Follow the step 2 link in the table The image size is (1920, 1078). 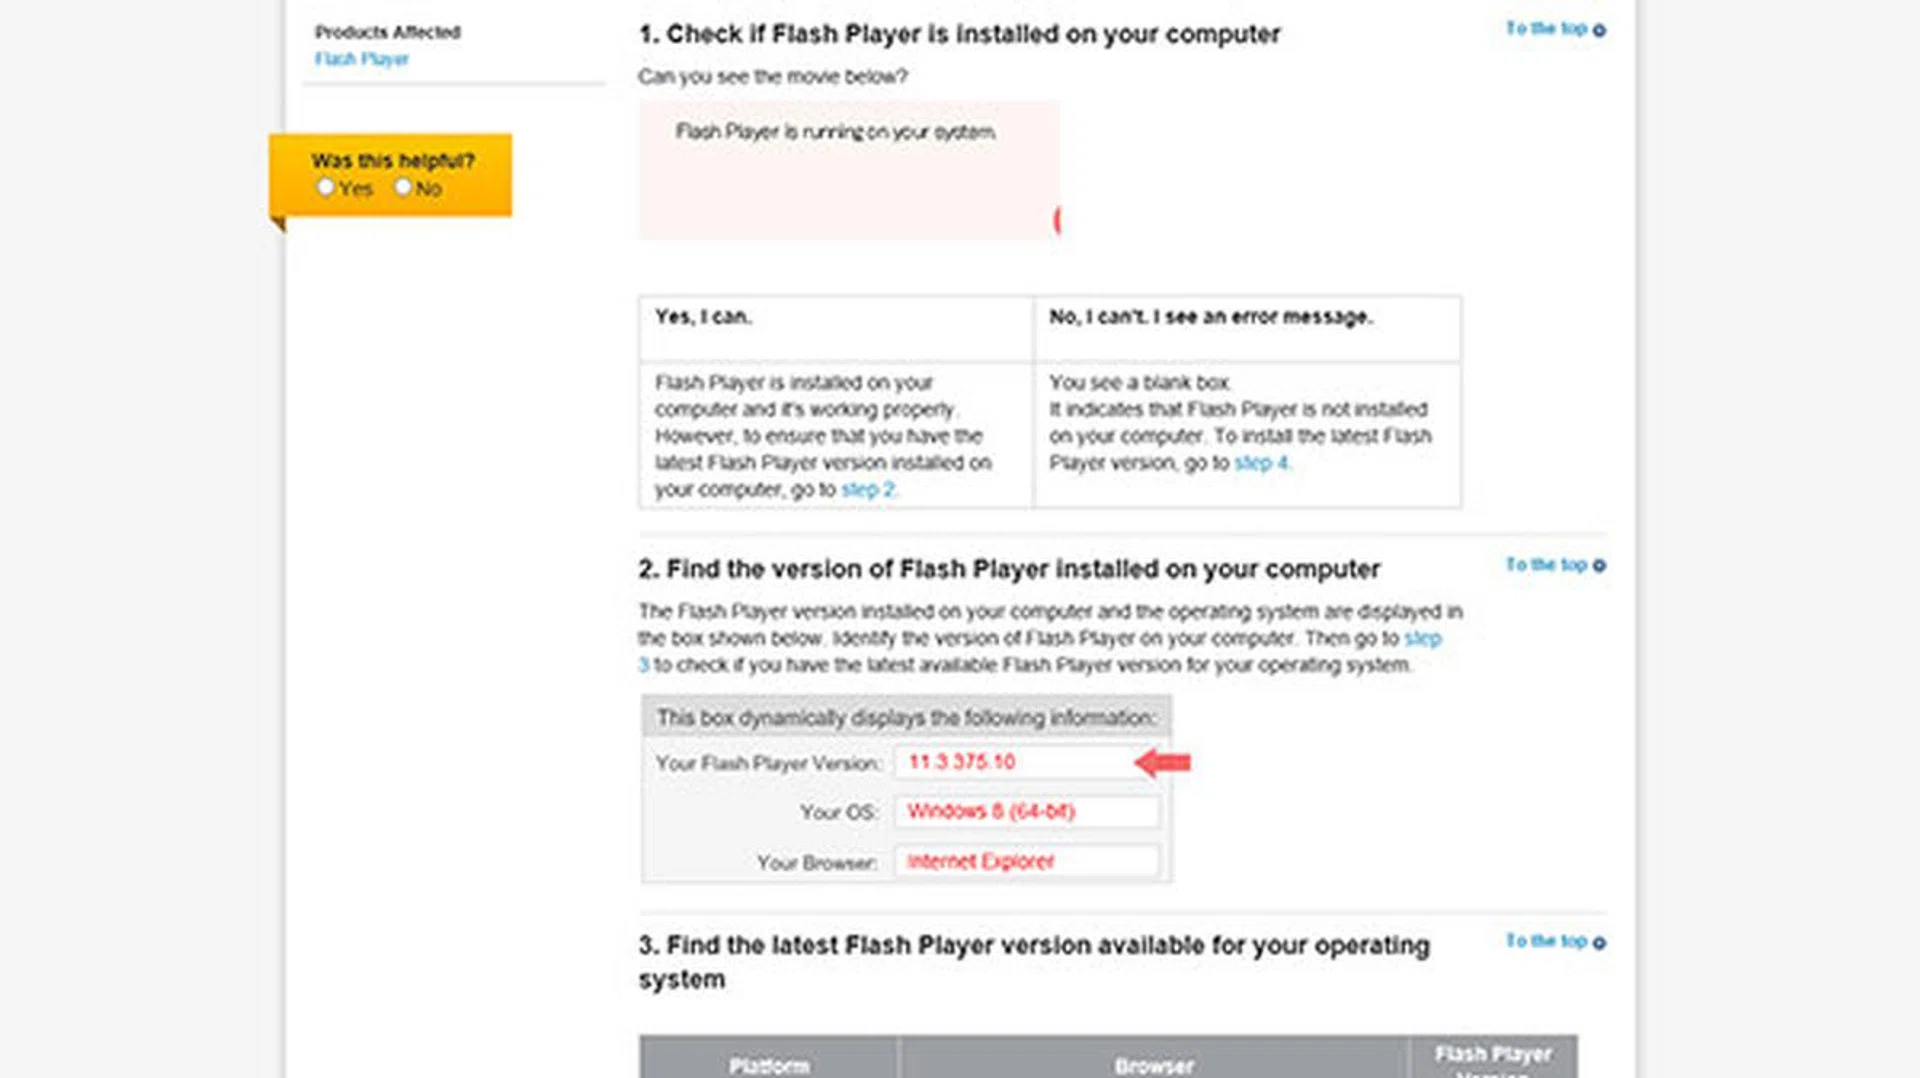[x=867, y=489]
